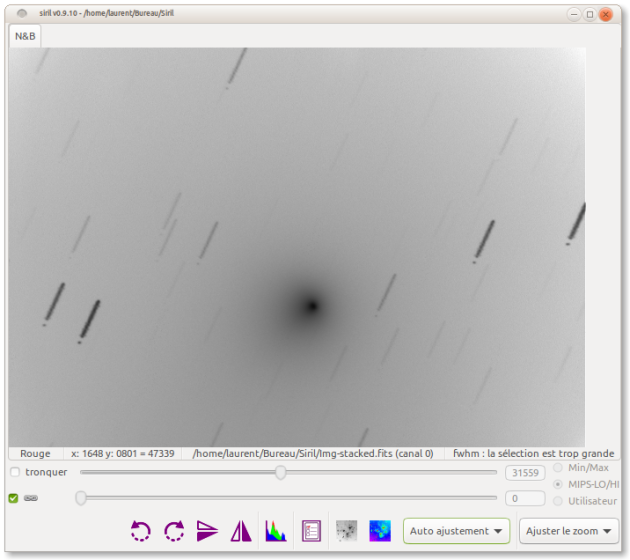Toggle false color rendering icon
630x560 pixels.
click(x=380, y=531)
